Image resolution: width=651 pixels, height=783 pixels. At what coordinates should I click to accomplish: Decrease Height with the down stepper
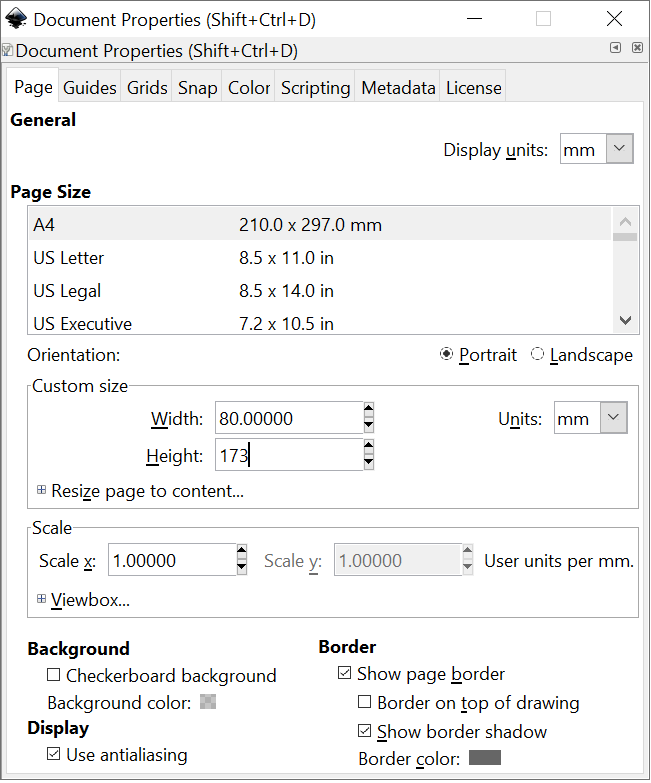click(x=368, y=462)
